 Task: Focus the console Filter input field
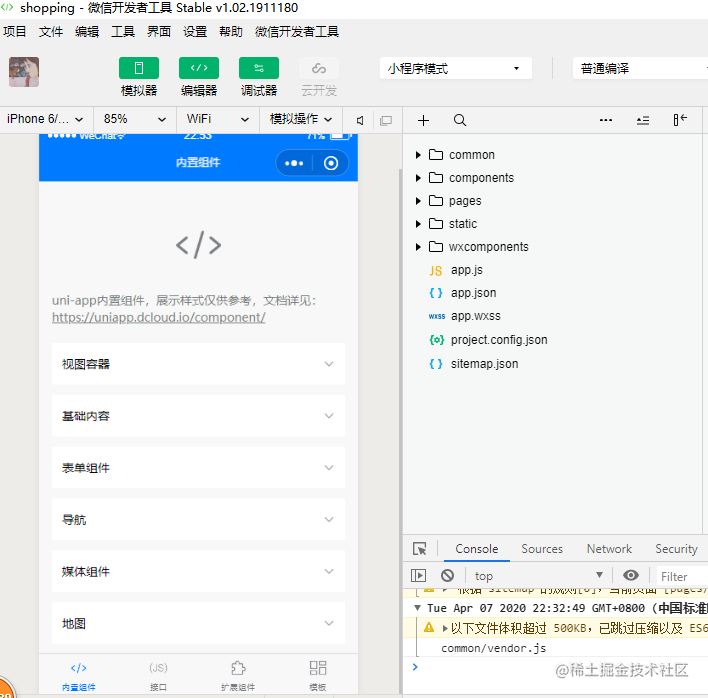(x=682, y=577)
